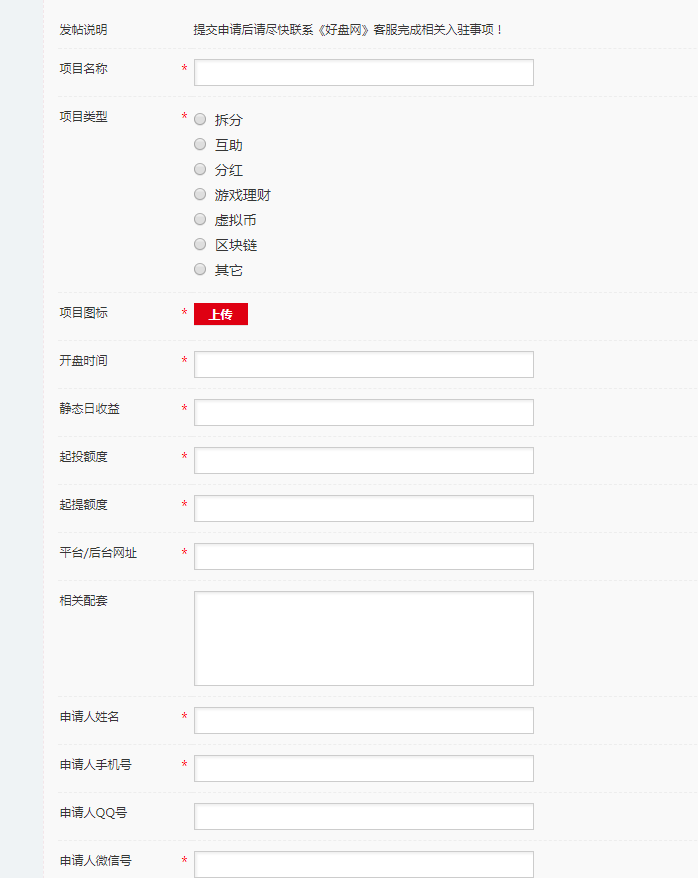
Task: Click the 起投额度 text field
Action: (364, 461)
